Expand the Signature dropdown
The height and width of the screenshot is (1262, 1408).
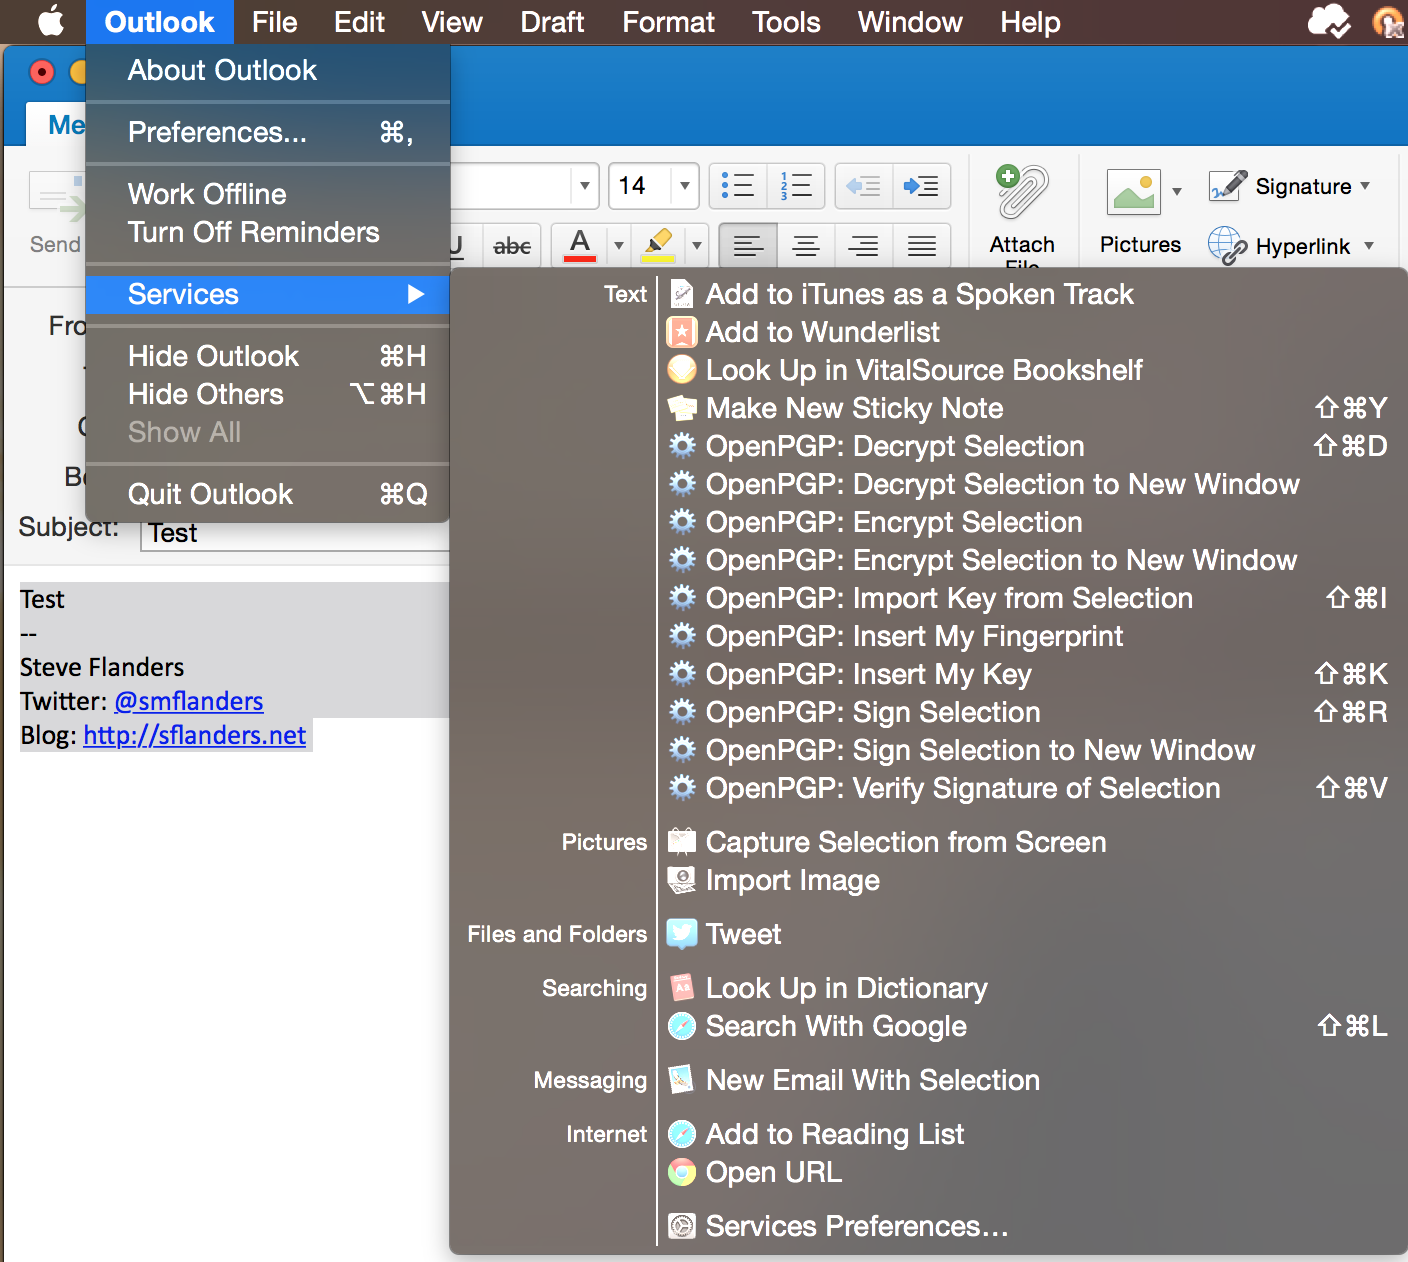click(x=1365, y=186)
